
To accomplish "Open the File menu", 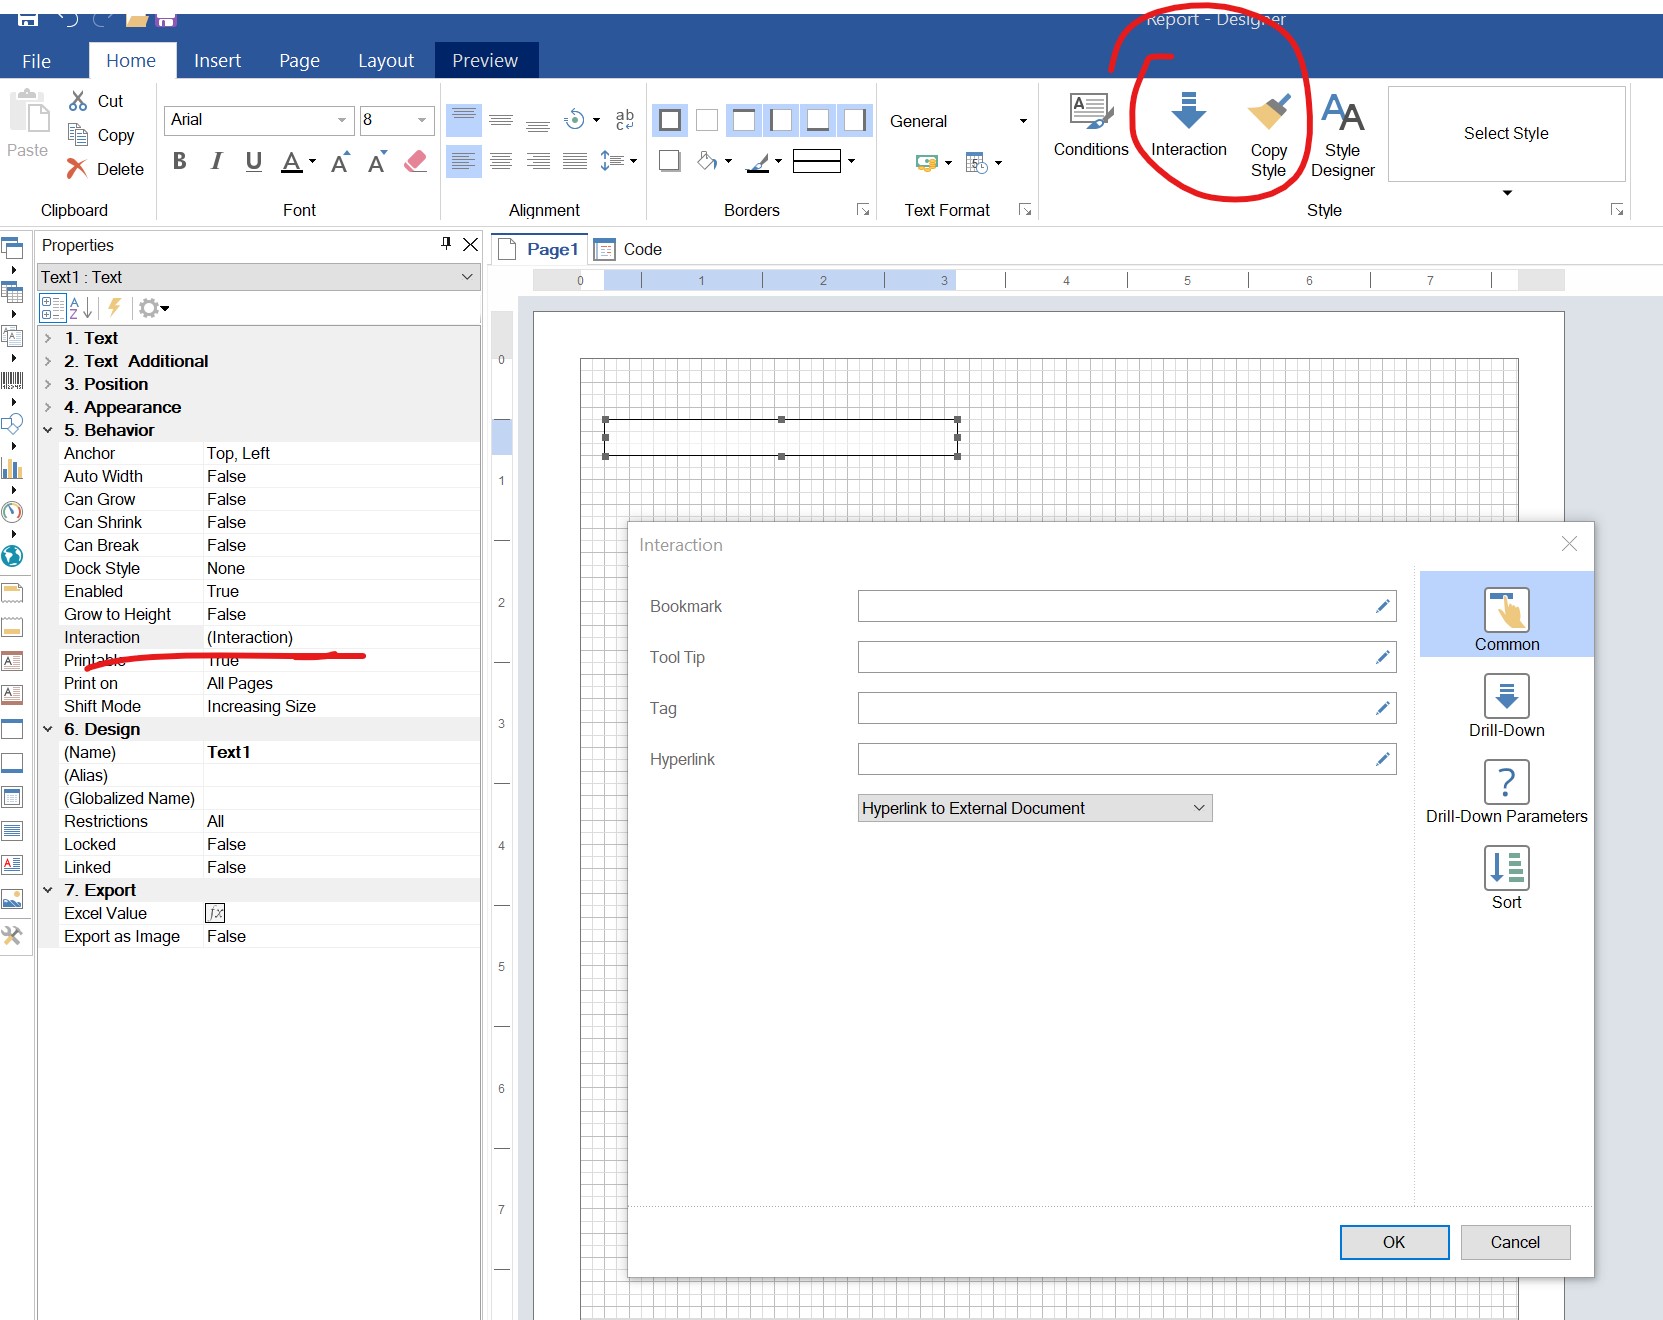I will click(37, 61).
